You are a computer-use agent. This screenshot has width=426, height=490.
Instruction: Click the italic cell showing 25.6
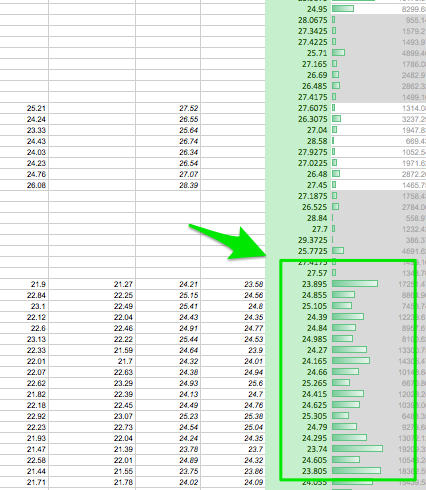coord(233,383)
